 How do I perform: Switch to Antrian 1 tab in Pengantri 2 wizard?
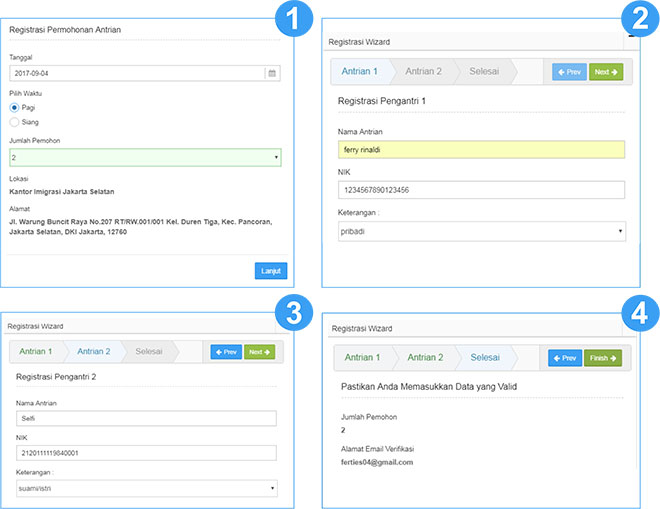point(37,351)
